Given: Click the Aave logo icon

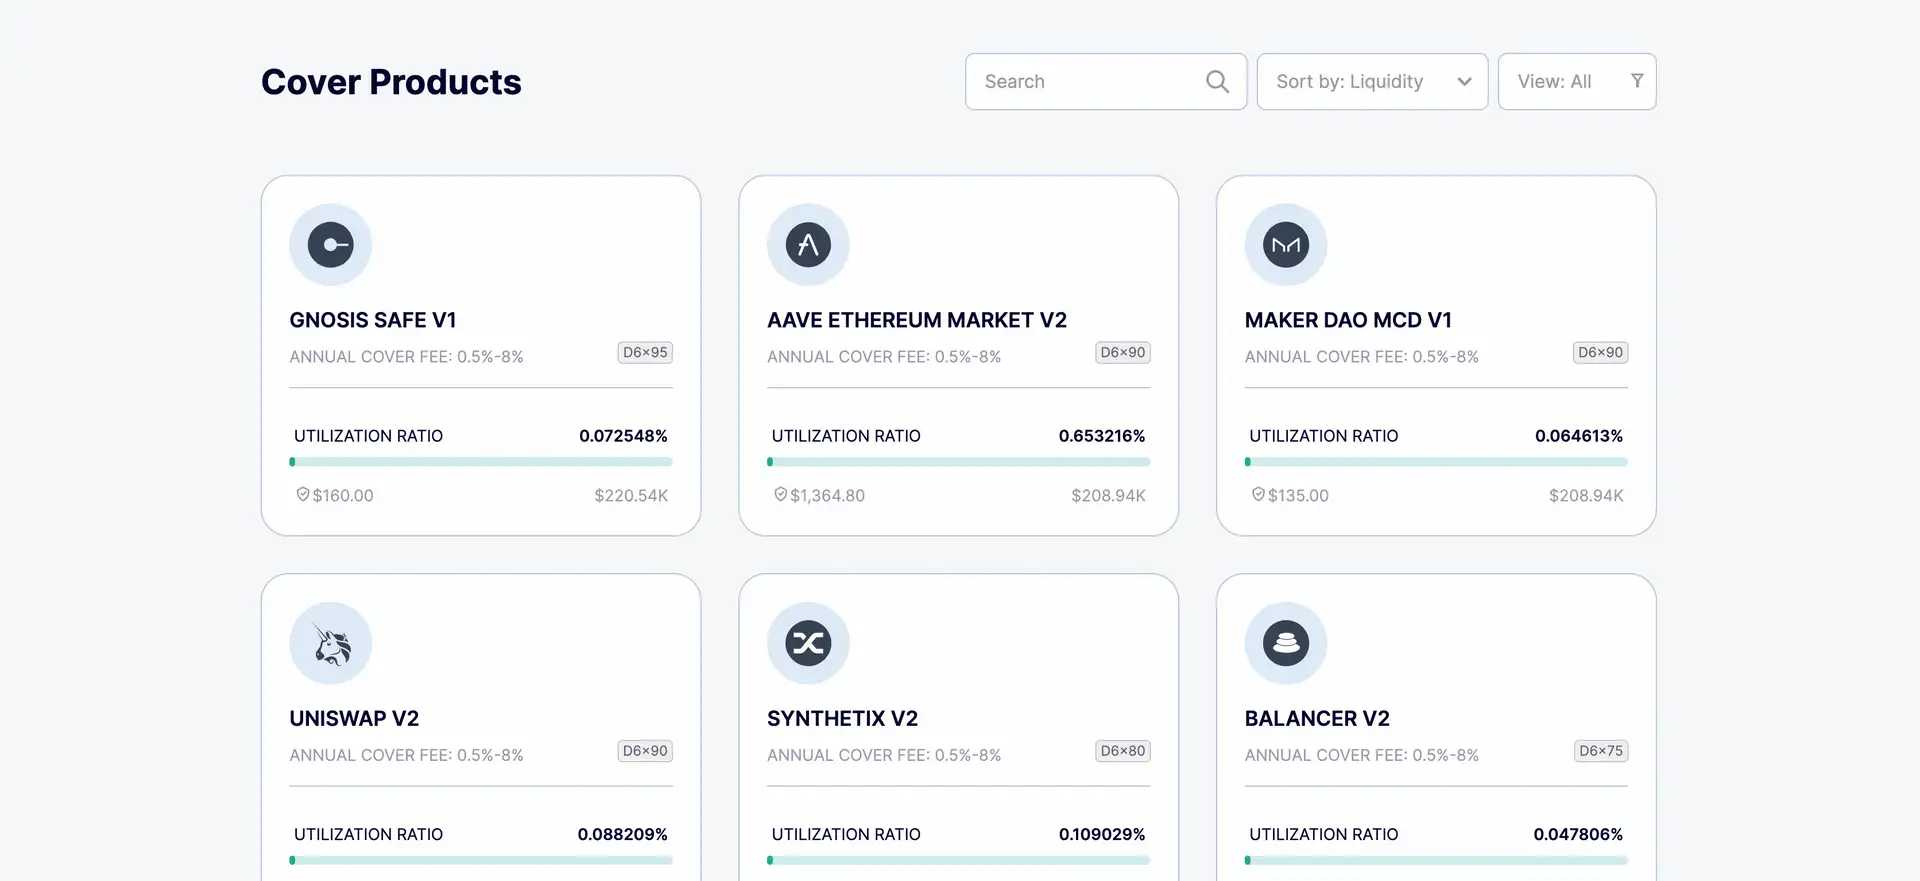Looking at the screenshot, I should point(808,245).
